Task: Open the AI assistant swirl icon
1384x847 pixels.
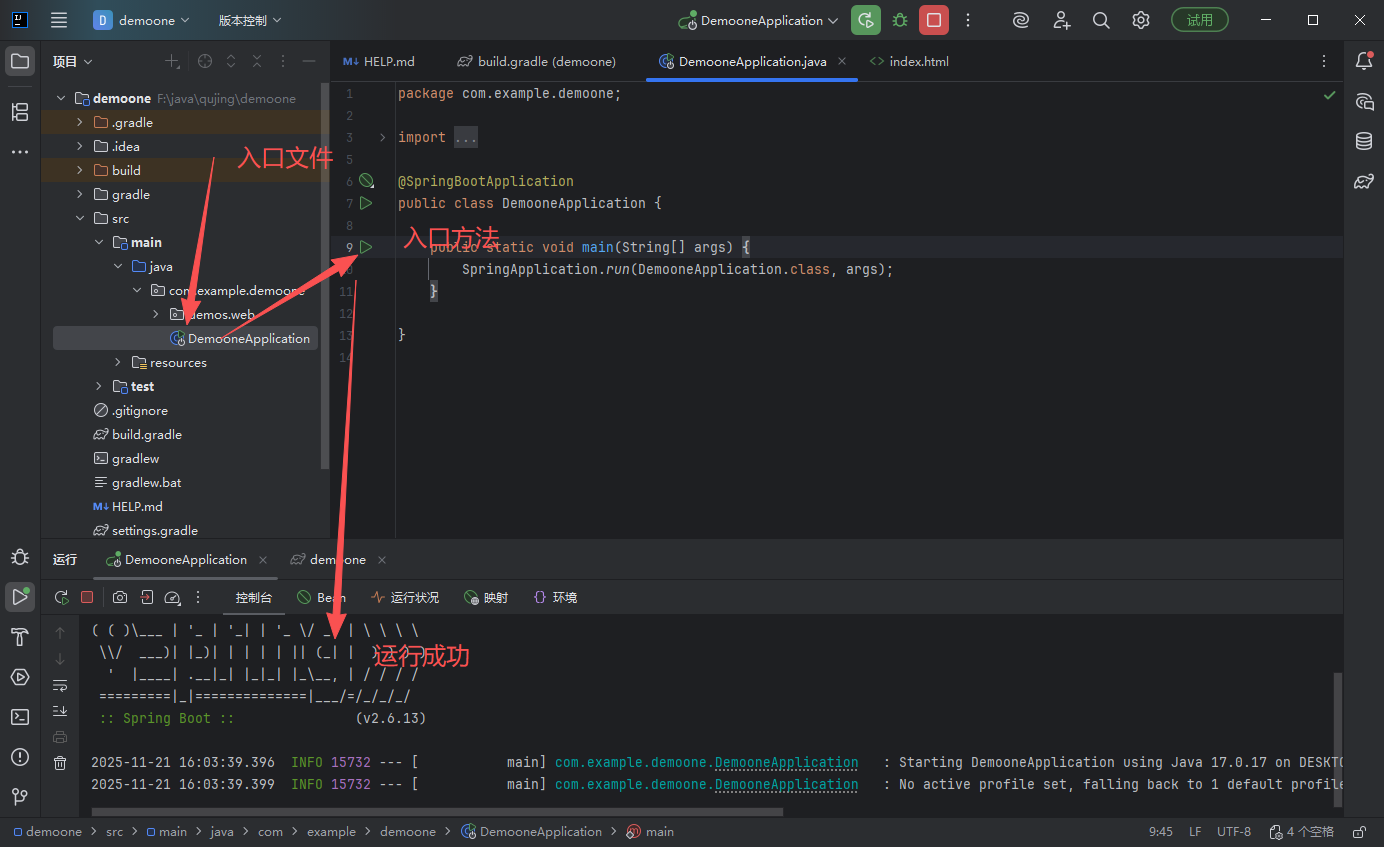Action: pyautogui.click(x=1021, y=20)
